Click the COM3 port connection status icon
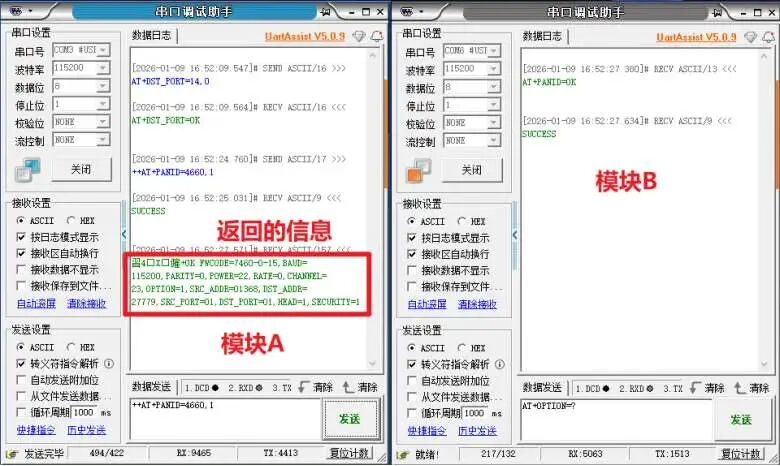 (x=27, y=170)
